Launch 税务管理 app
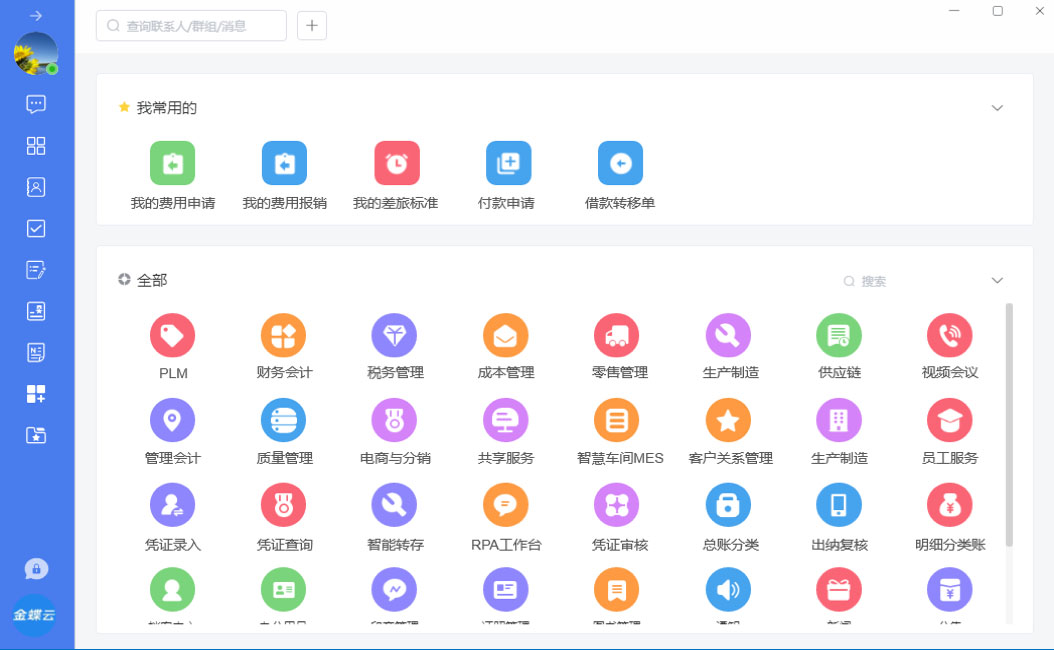The width and height of the screenshot is (1054, 650). [x=394, y=336]
